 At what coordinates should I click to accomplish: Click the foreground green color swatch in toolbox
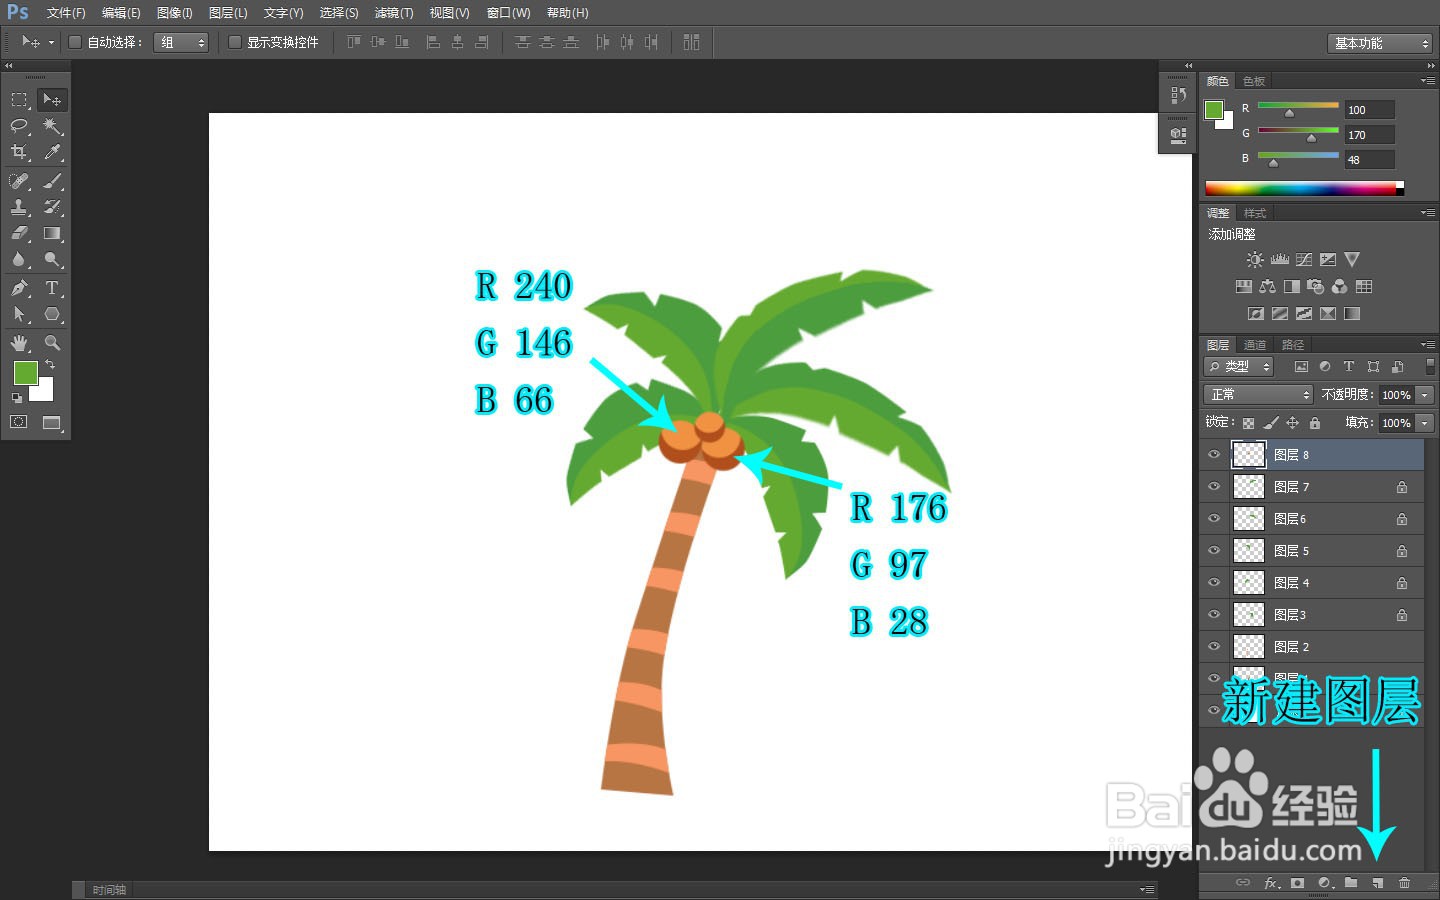point(25,373)
